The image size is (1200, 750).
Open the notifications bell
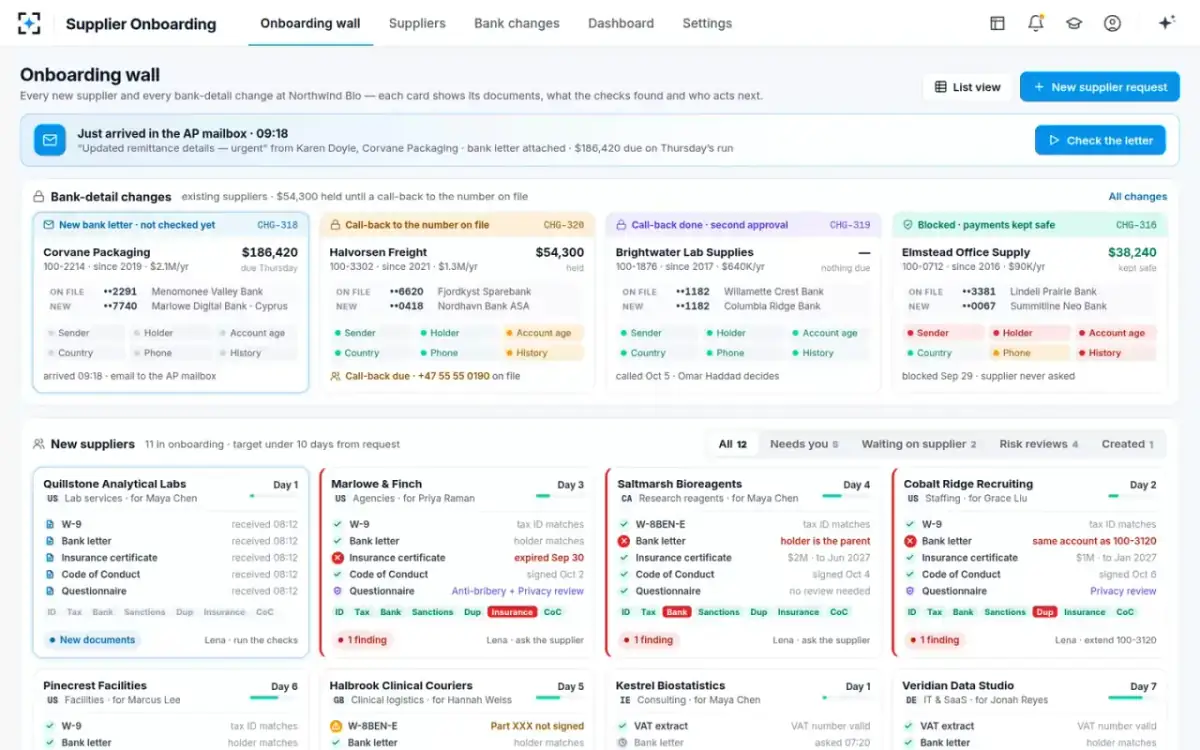tap(1036, 23)
